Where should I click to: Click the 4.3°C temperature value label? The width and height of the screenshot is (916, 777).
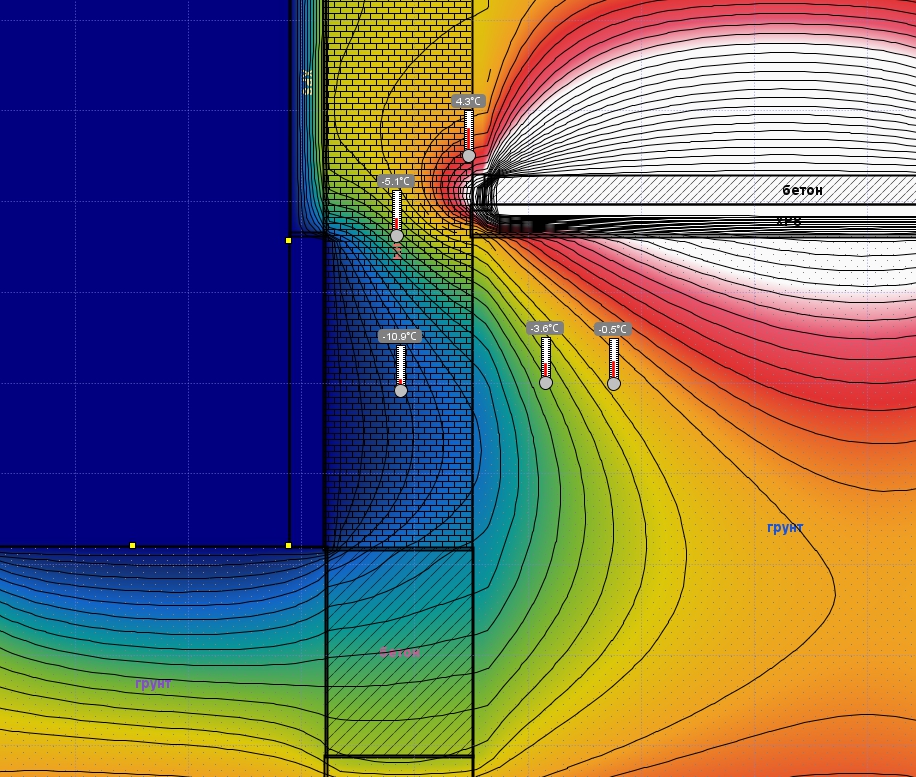coord(469,101)
